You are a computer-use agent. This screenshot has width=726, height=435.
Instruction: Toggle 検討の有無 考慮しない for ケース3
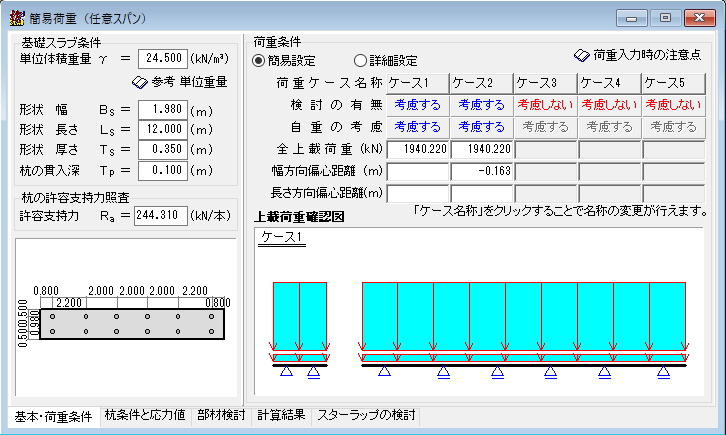545,105
